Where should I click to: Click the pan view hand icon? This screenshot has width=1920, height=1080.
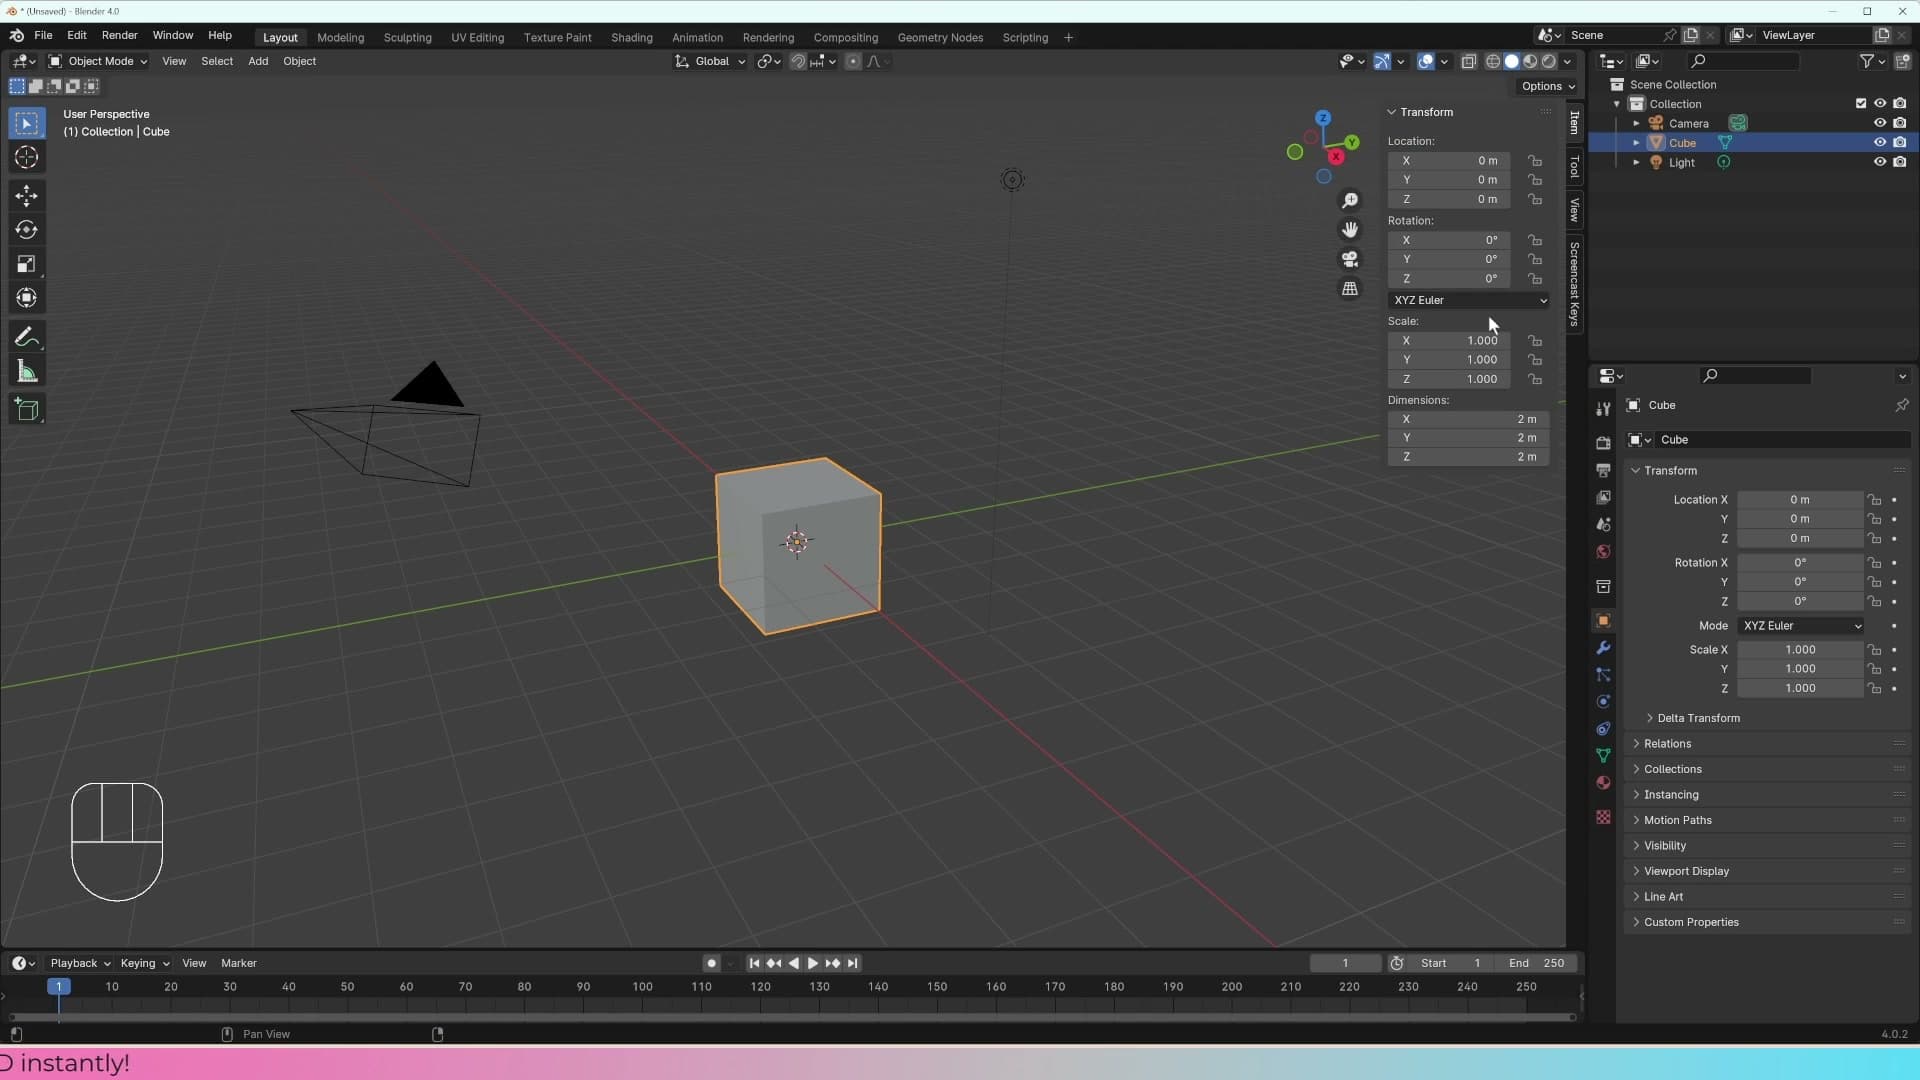(1350, 230)
